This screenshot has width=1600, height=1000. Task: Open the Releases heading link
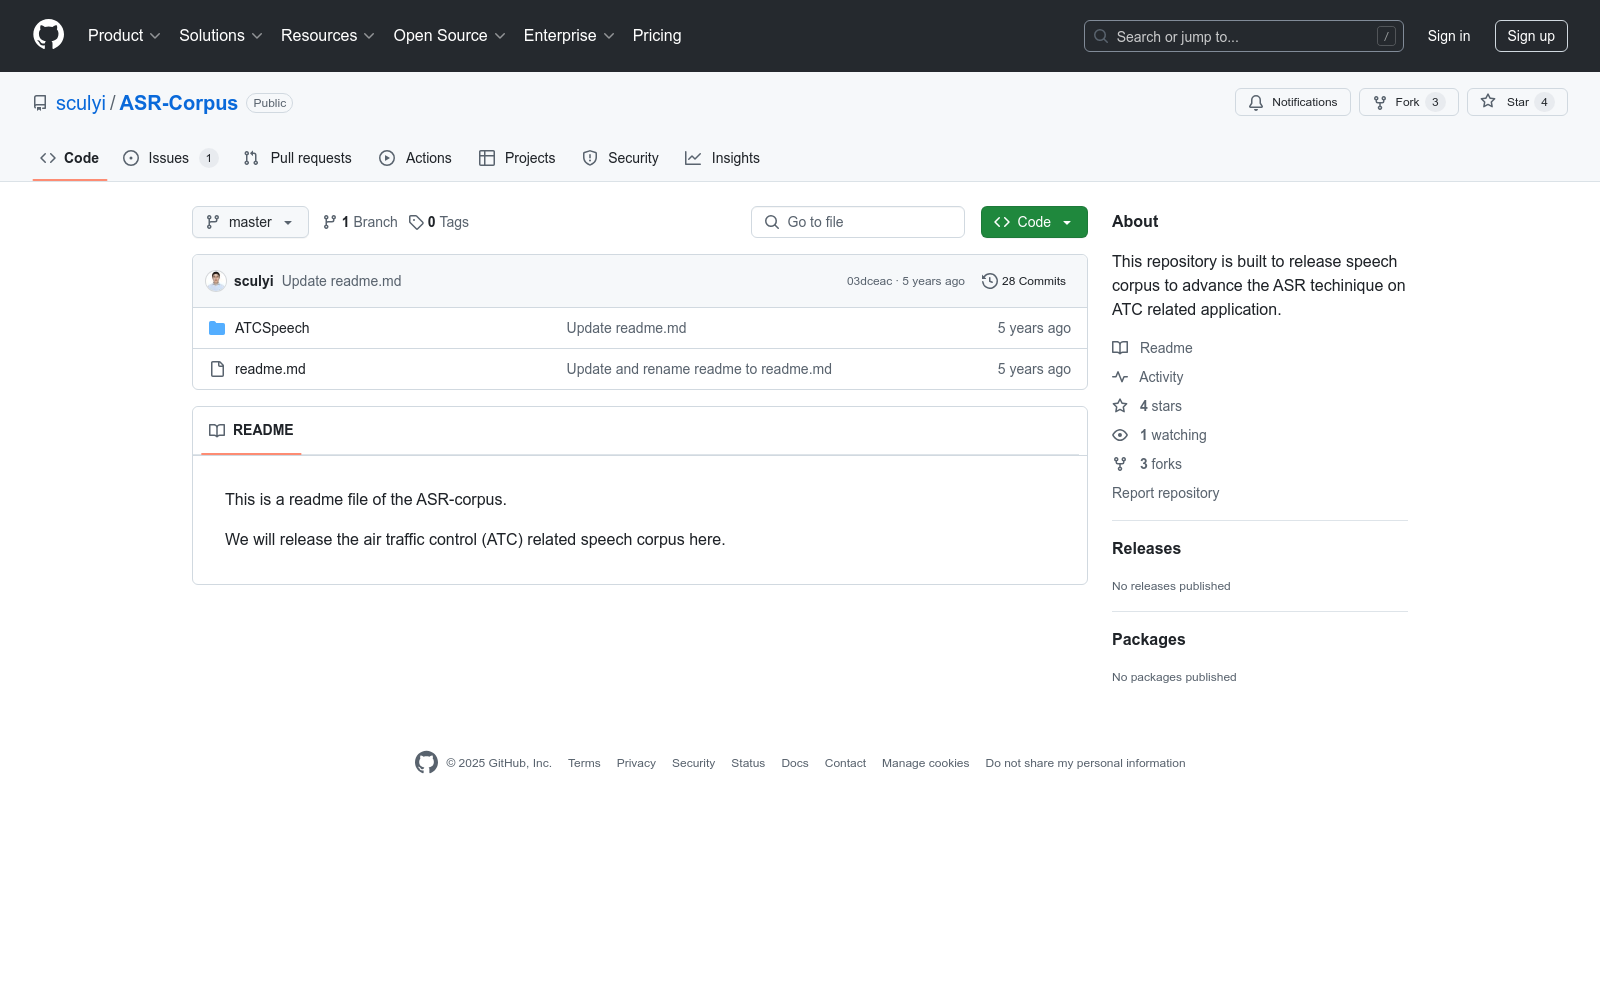(1146, 548)
